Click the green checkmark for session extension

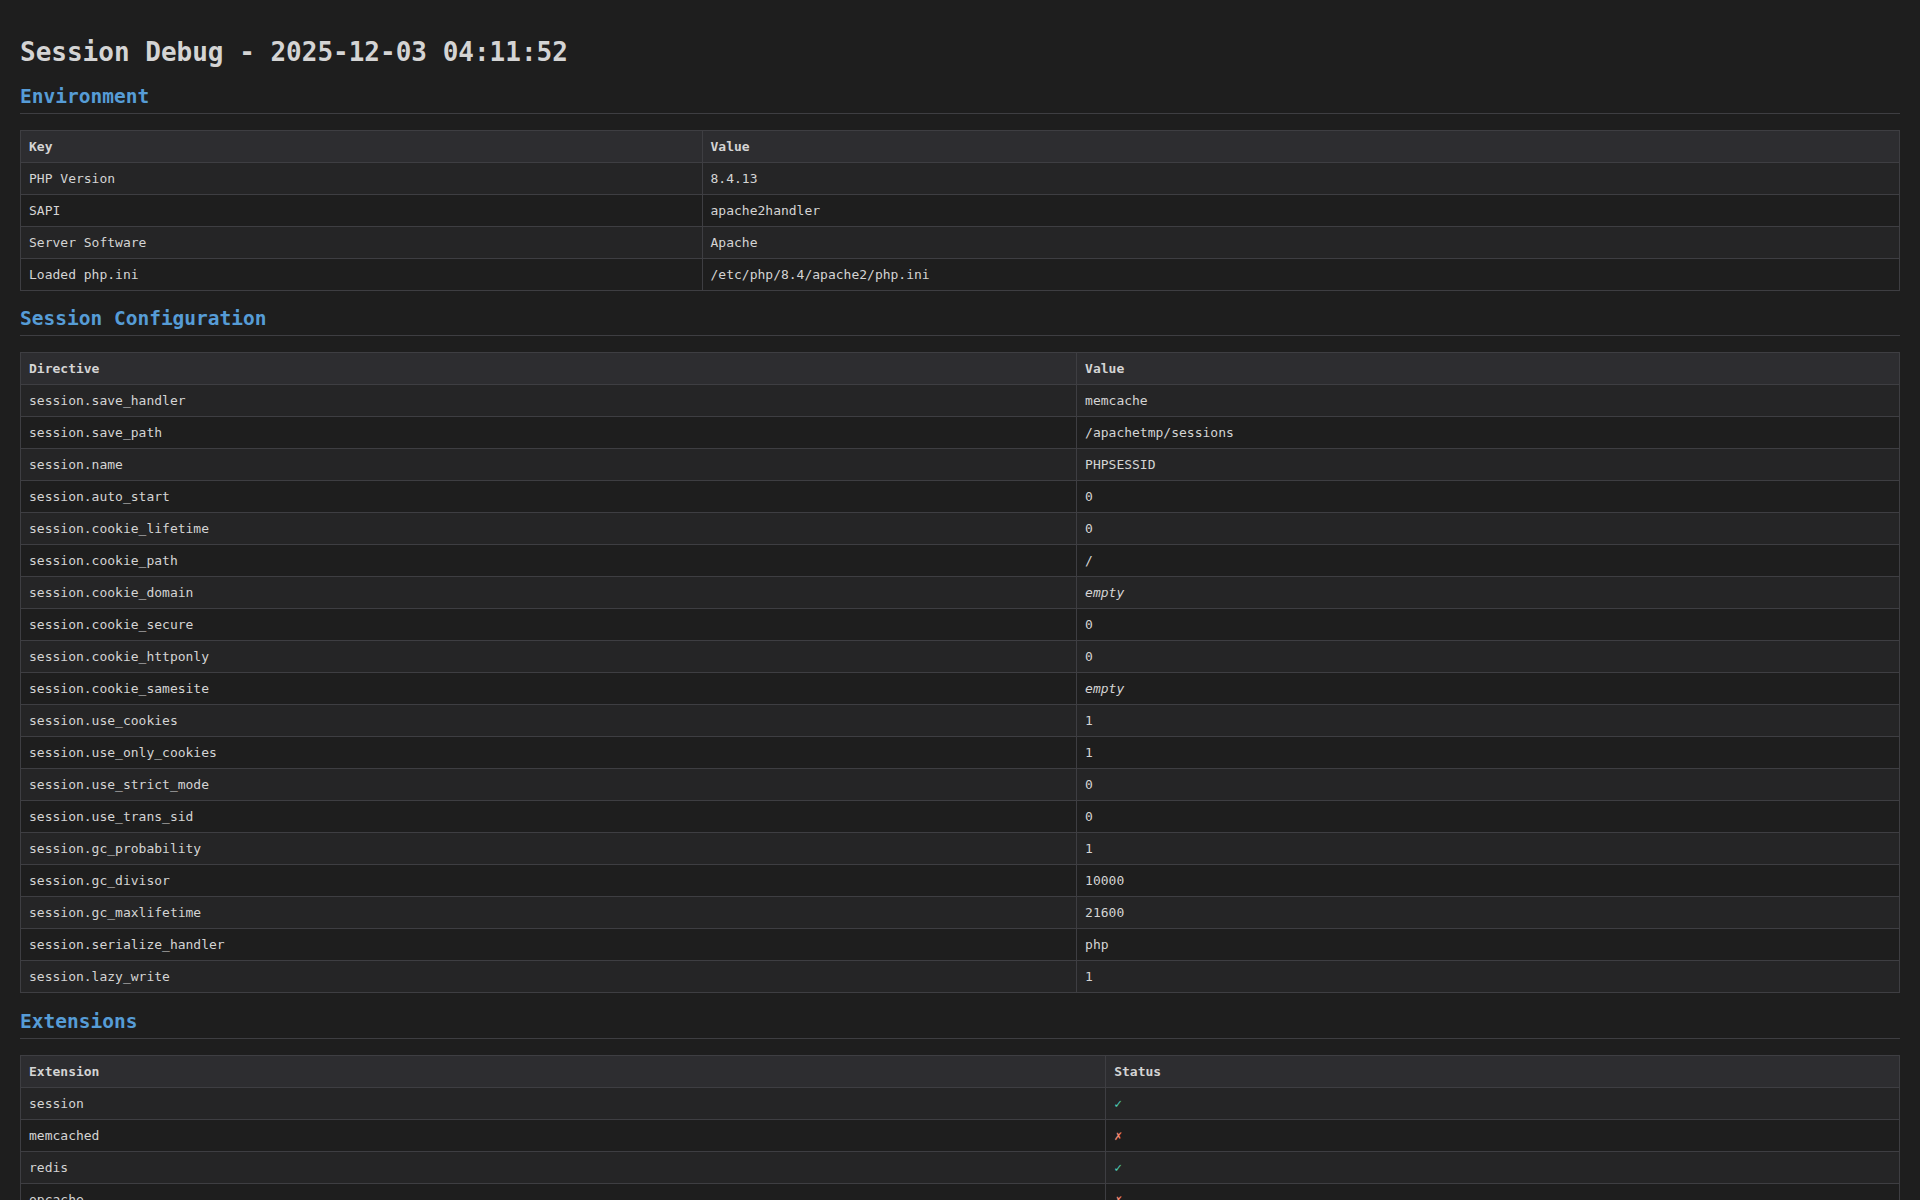[1118, 1104]
